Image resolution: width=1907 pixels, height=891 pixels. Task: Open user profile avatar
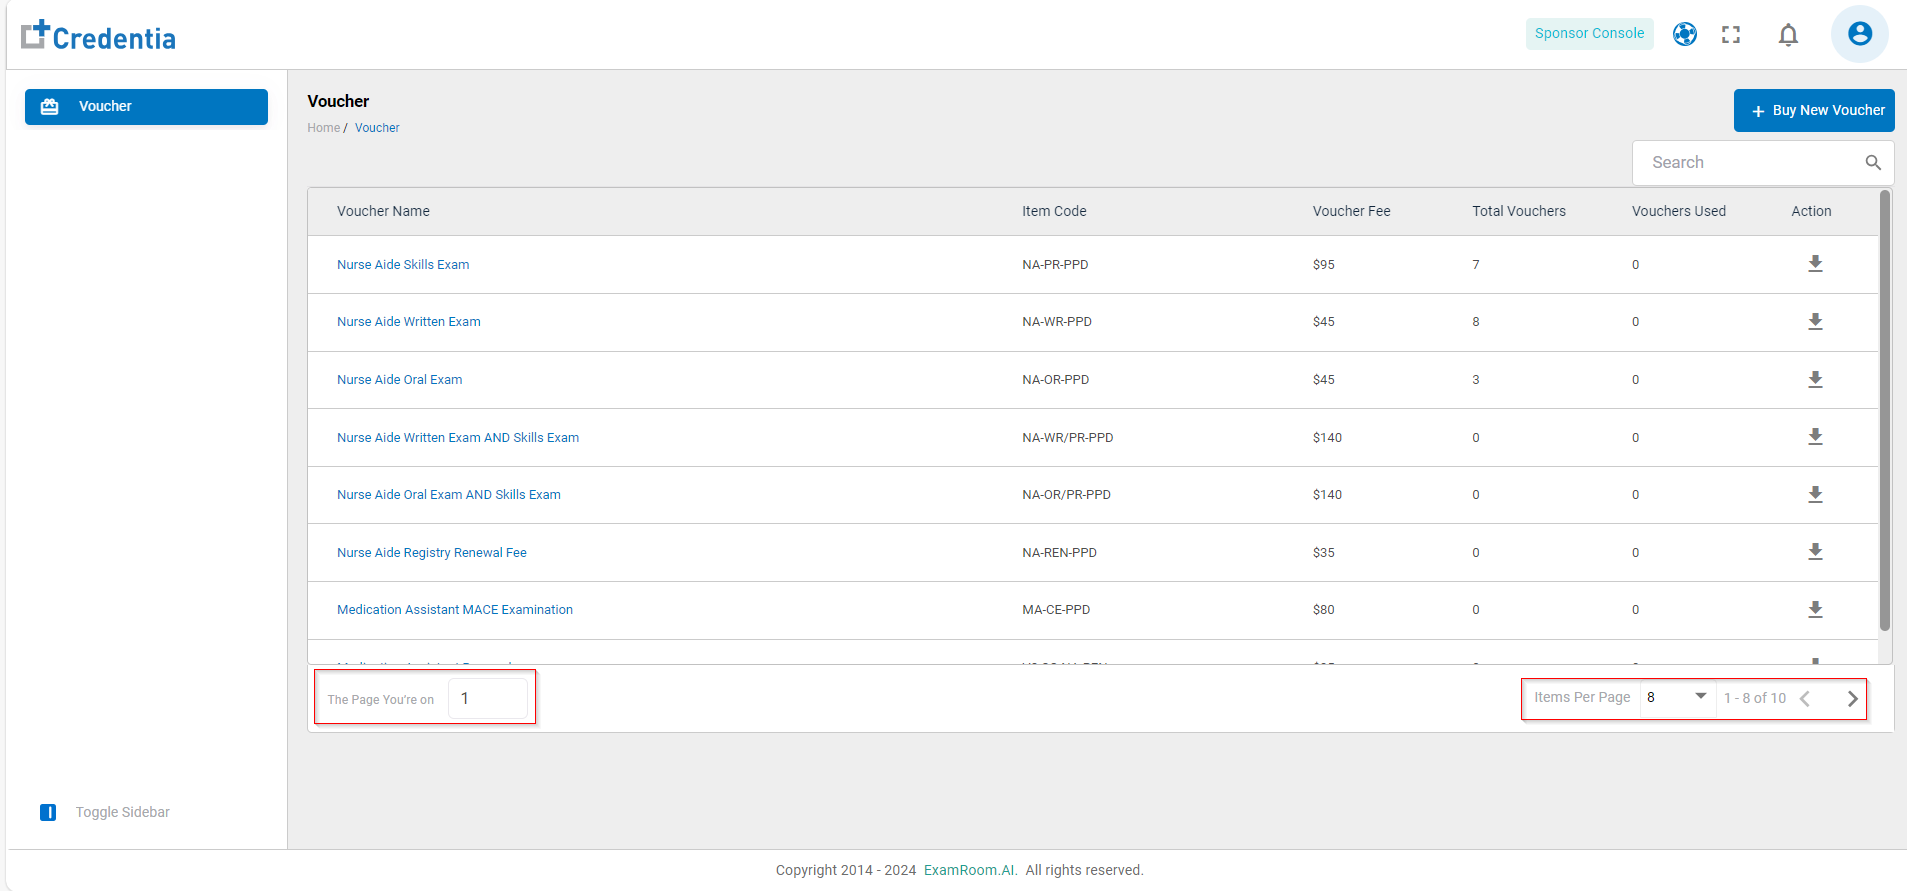[1860, 34]
